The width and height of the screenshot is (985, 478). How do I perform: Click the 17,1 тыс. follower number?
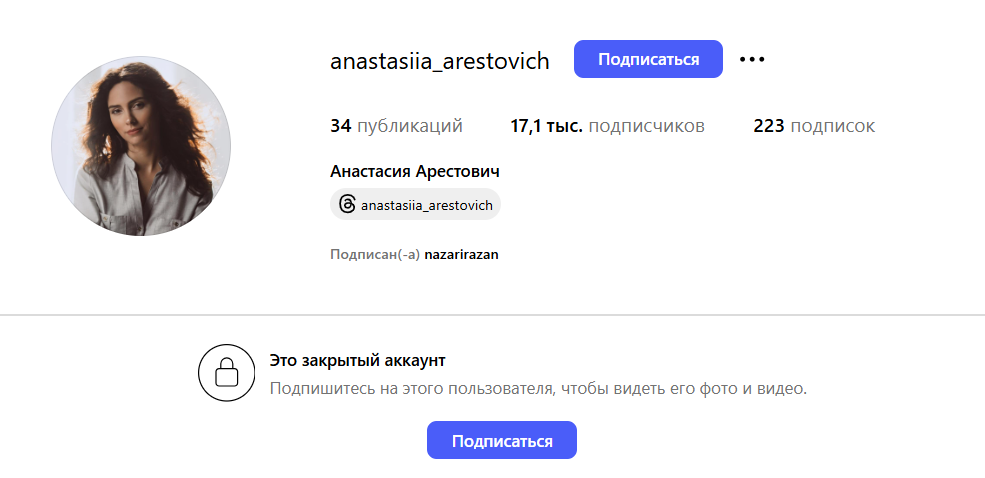click(547, 126)
